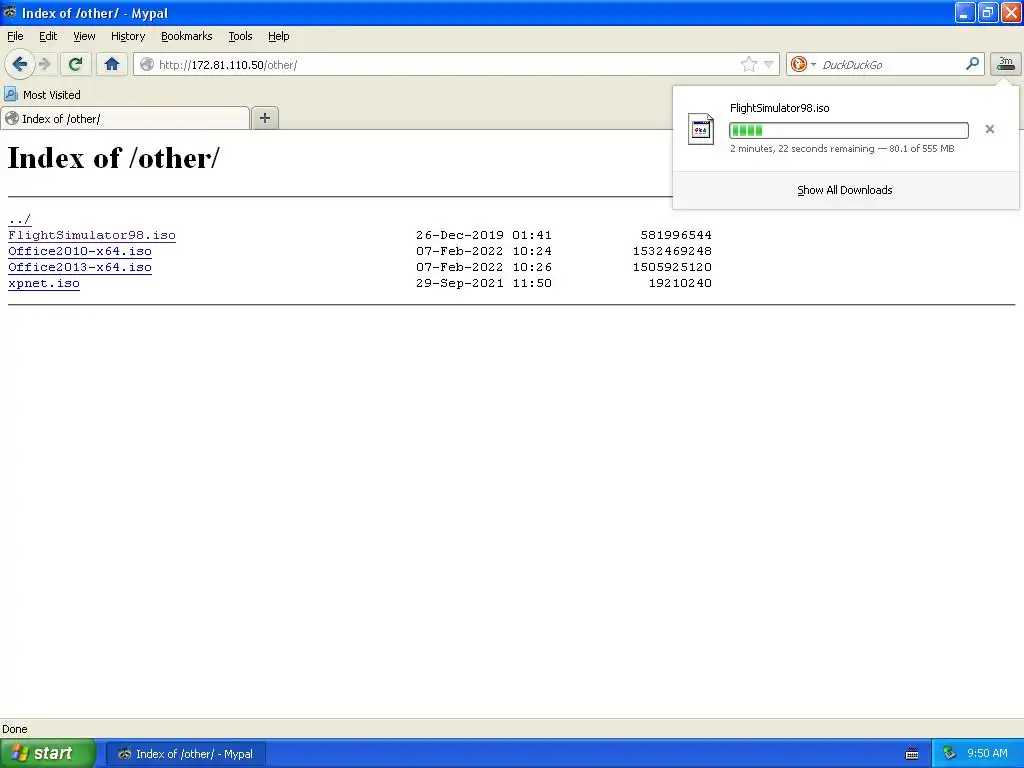
Task: Open the Tools menu
Action: [x=240, y=36]
